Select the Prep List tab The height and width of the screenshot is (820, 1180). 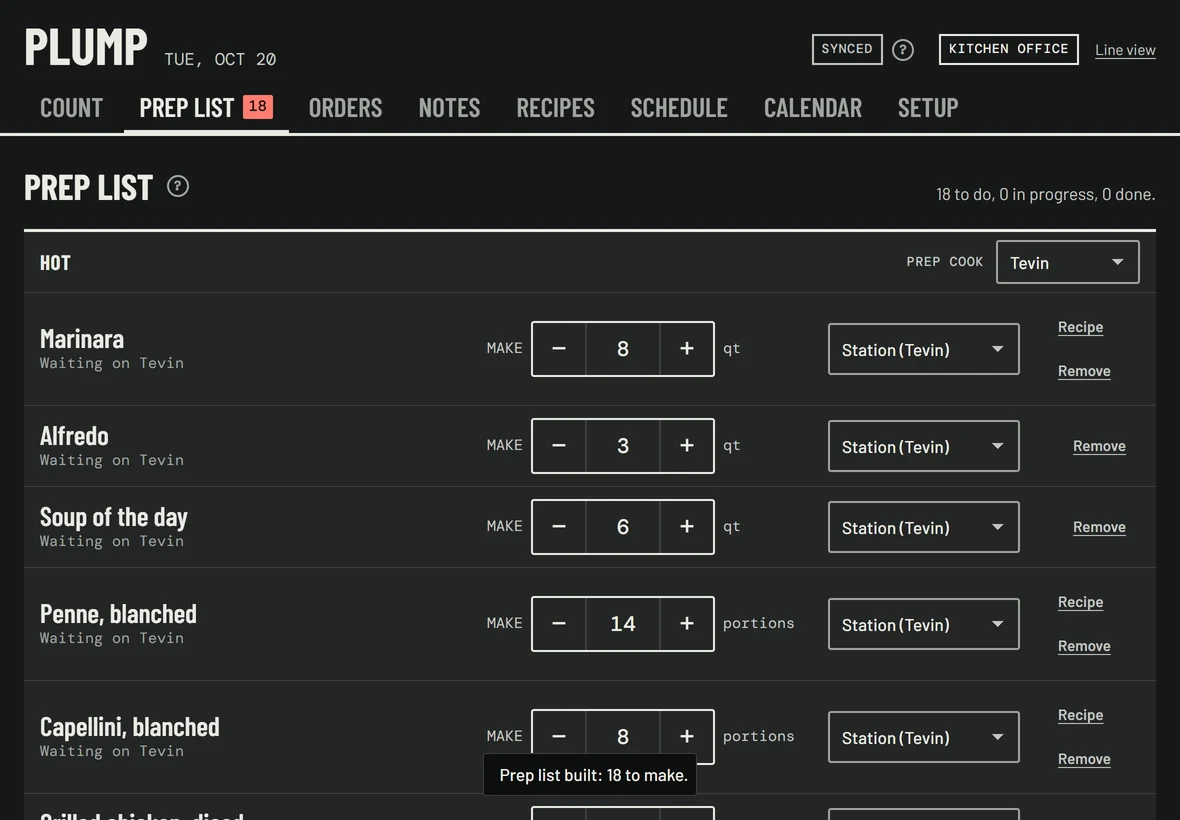[206, 108]
